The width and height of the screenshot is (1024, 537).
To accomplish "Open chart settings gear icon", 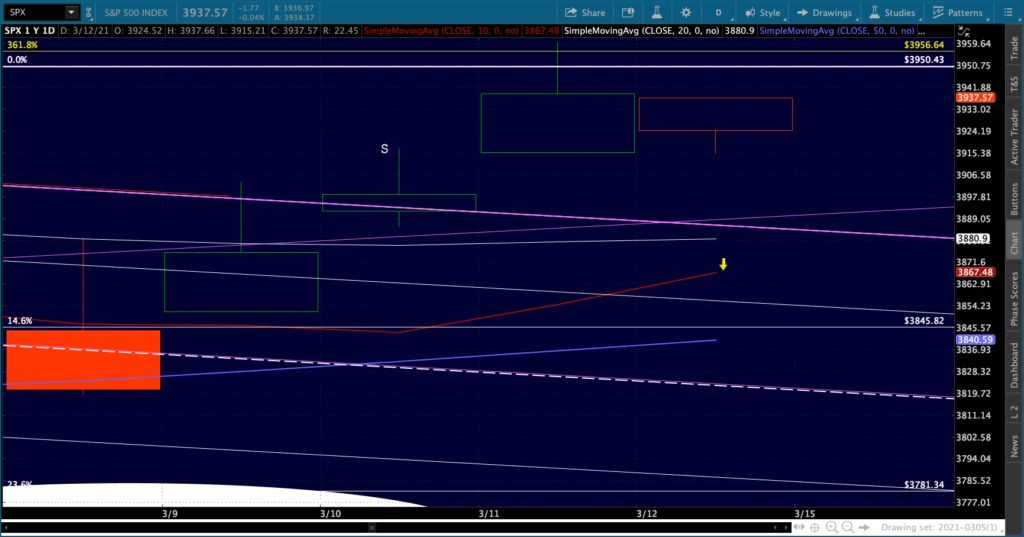I will click(x=686, y=12).
